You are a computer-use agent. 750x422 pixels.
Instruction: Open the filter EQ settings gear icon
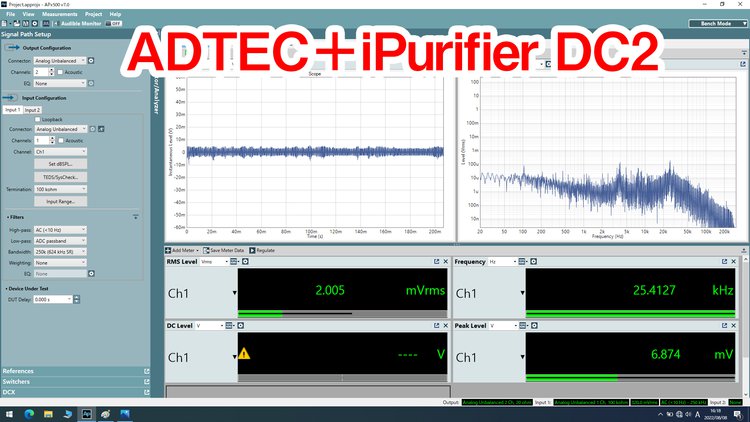(x=91, y=274)
